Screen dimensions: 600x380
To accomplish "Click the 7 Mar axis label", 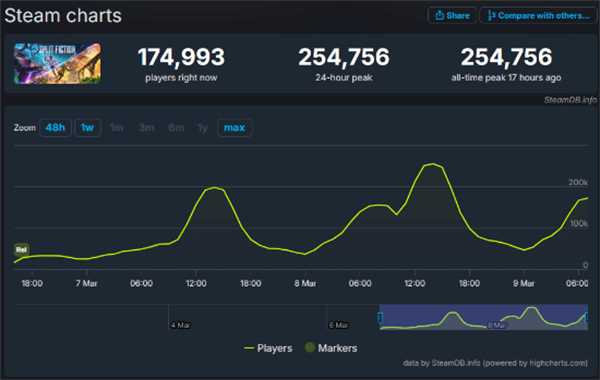I will [86, 284].
